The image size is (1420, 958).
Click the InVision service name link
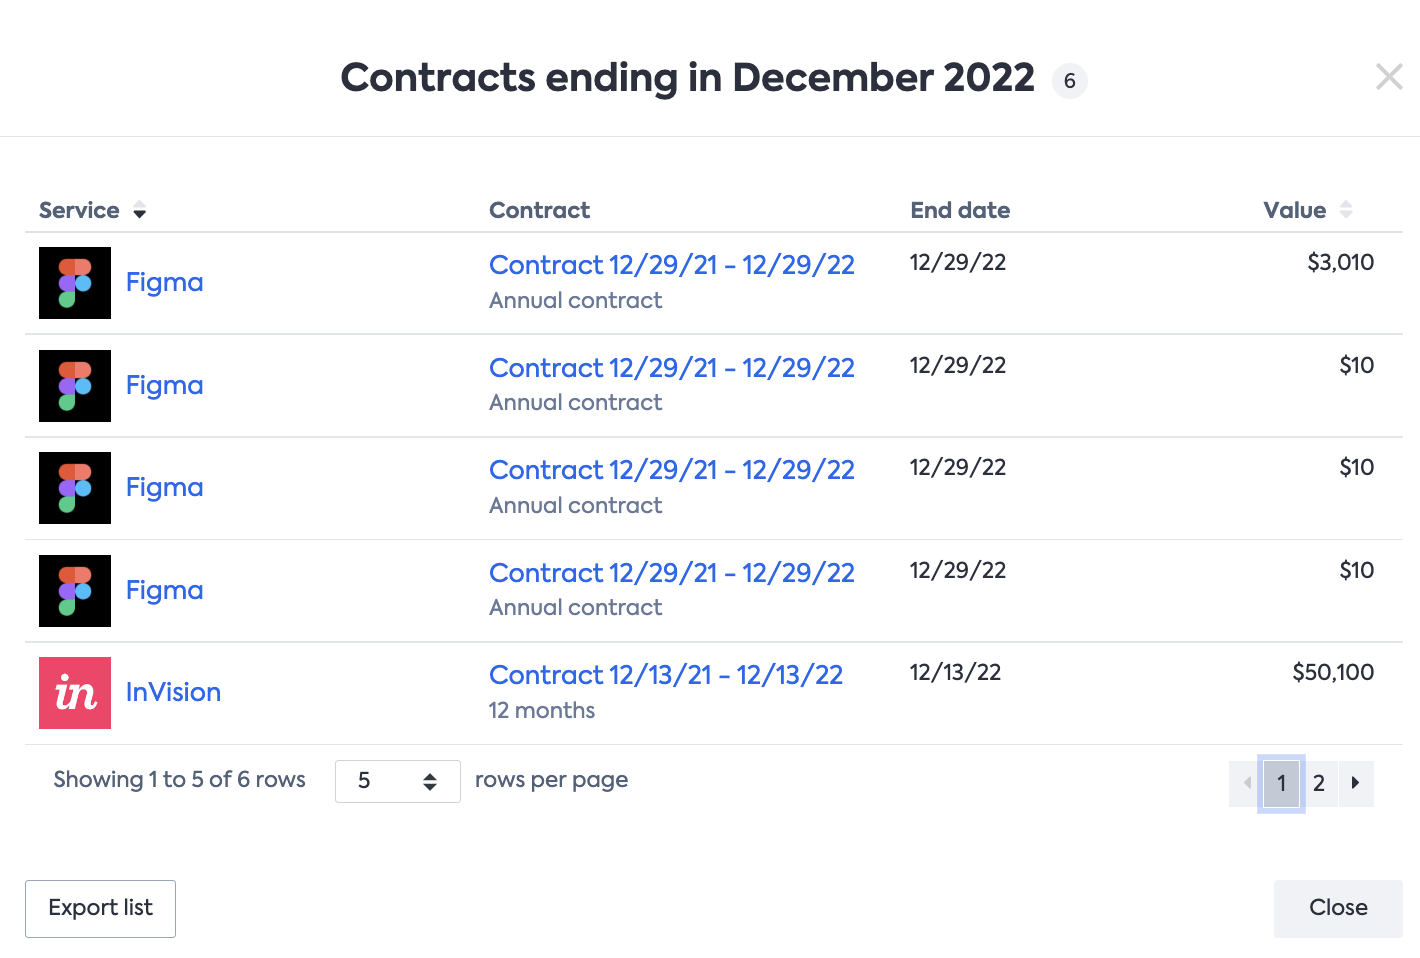173,692
